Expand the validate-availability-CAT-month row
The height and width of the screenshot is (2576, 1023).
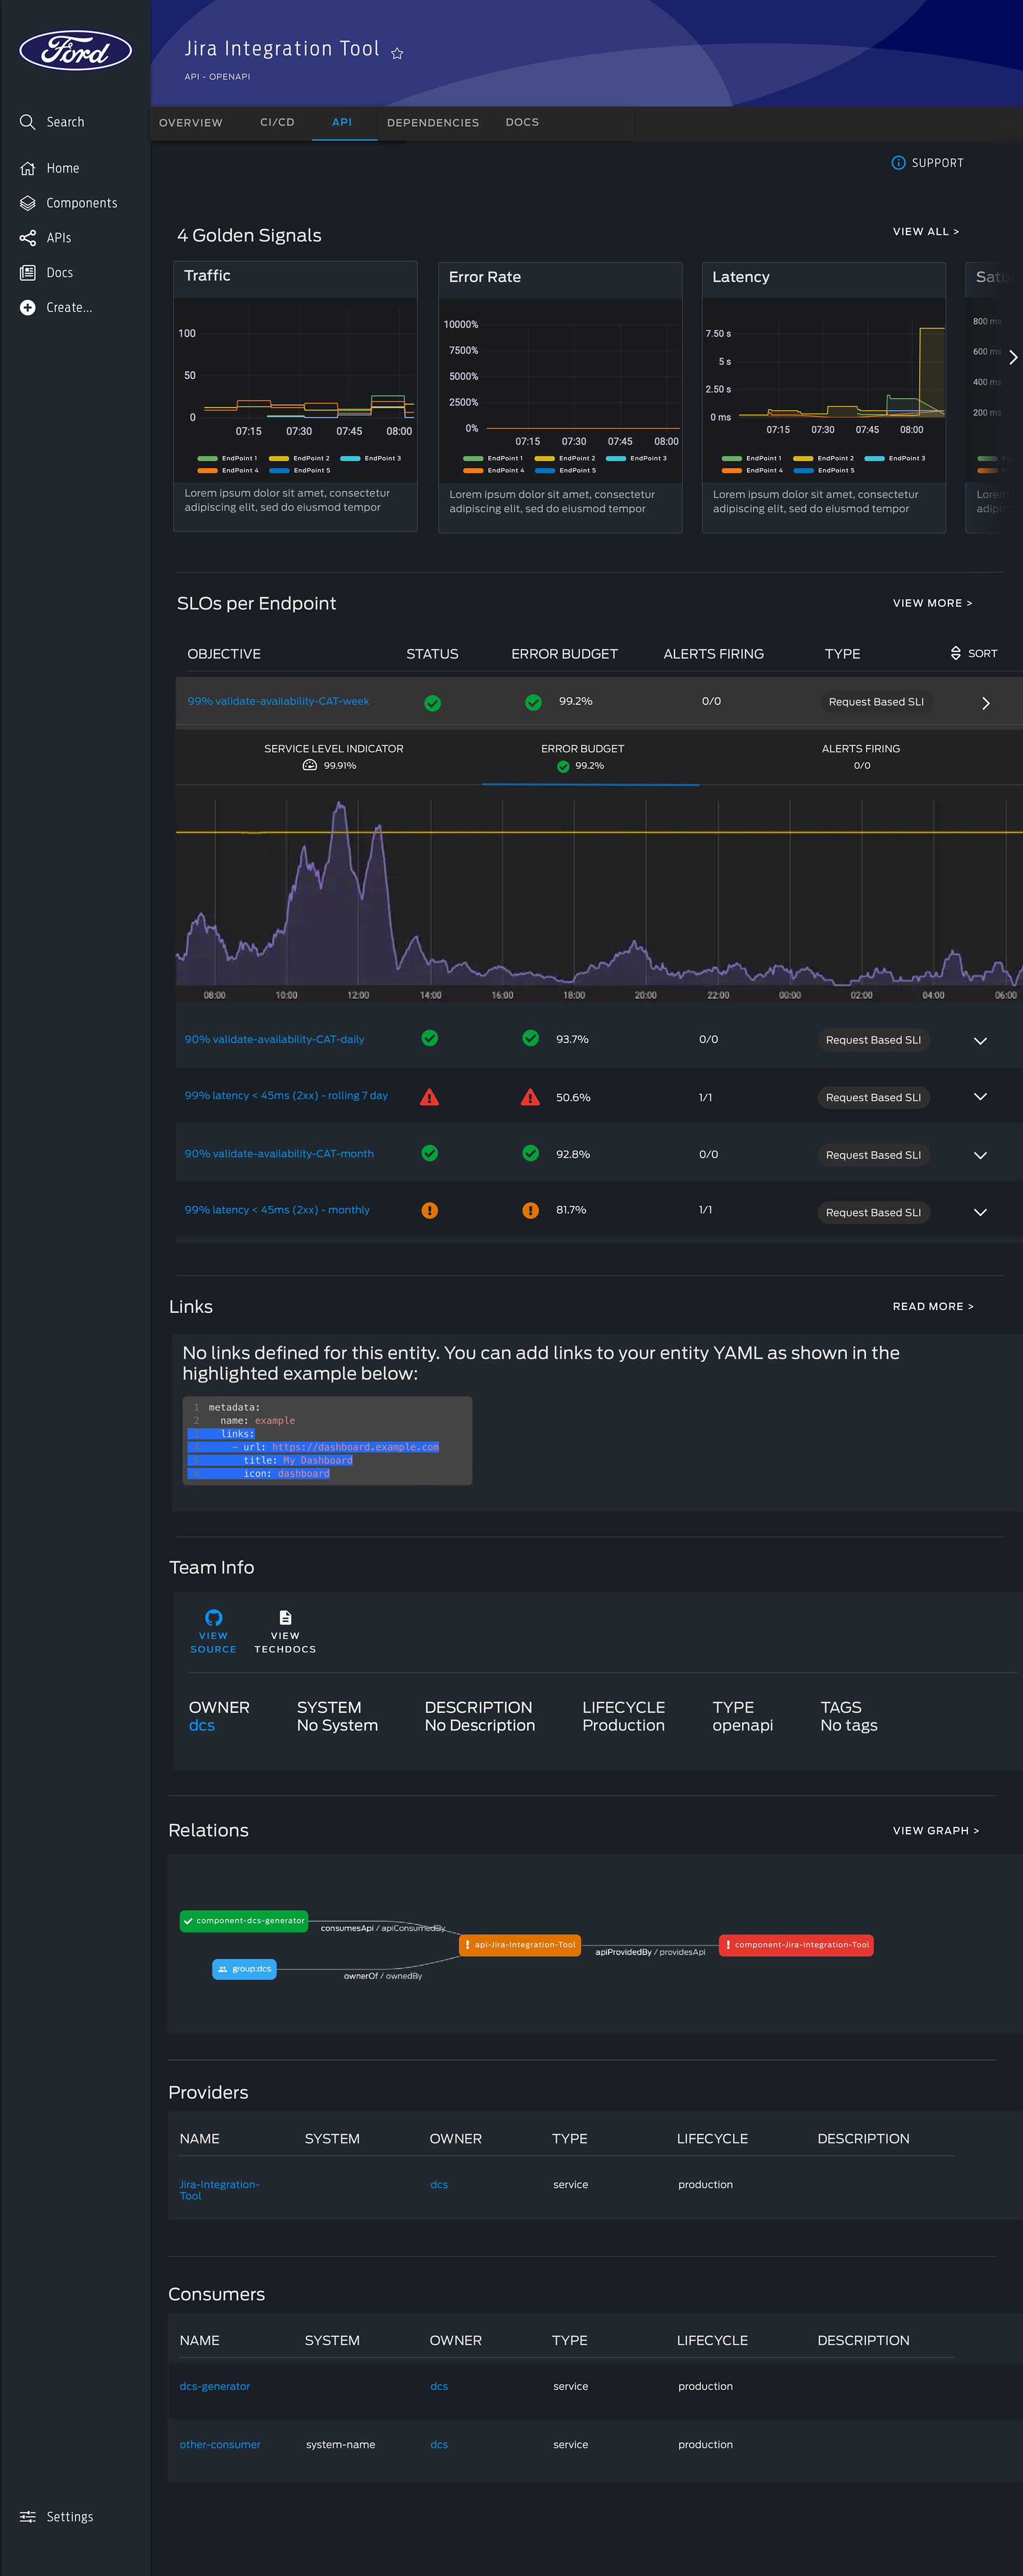(x=980, y=1155)
